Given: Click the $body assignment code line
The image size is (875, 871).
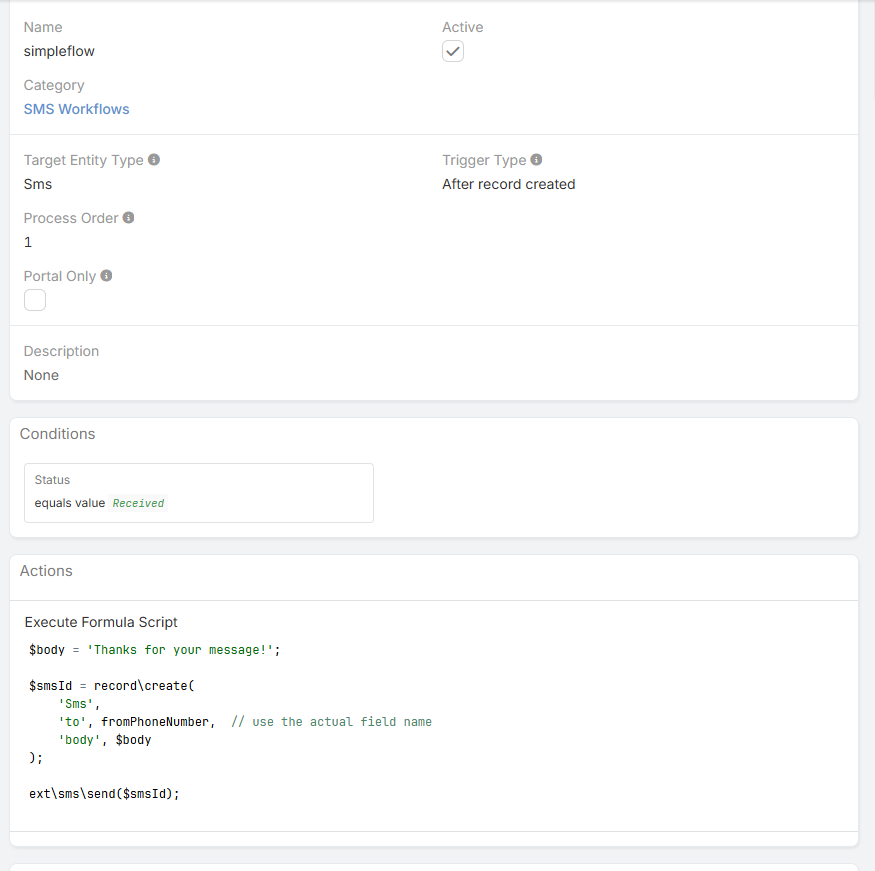Looking at the screenshot, I should click(154, 650).
